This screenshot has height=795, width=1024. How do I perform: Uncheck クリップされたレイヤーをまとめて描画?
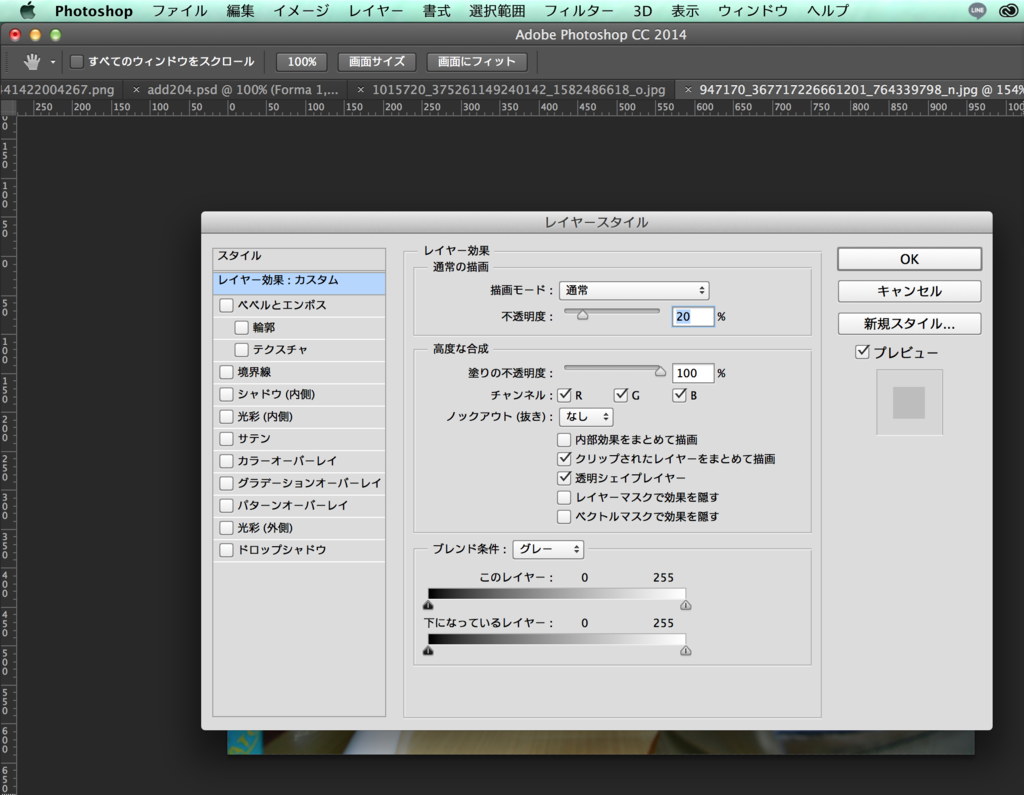(x=564, y=459)
